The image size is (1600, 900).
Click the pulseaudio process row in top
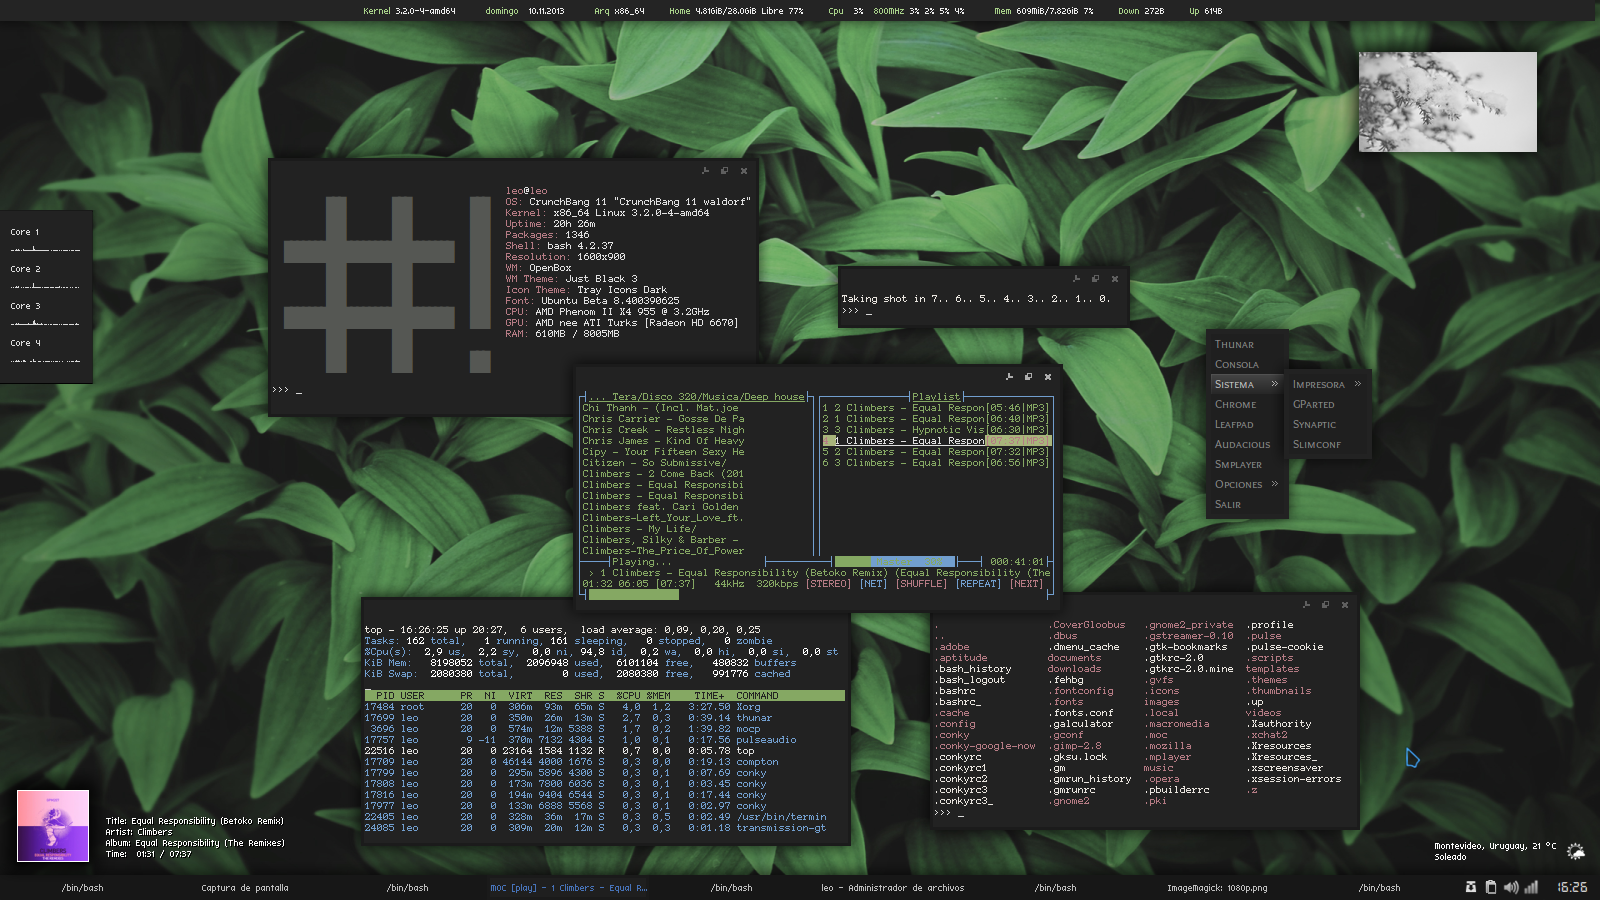(604, 740)
